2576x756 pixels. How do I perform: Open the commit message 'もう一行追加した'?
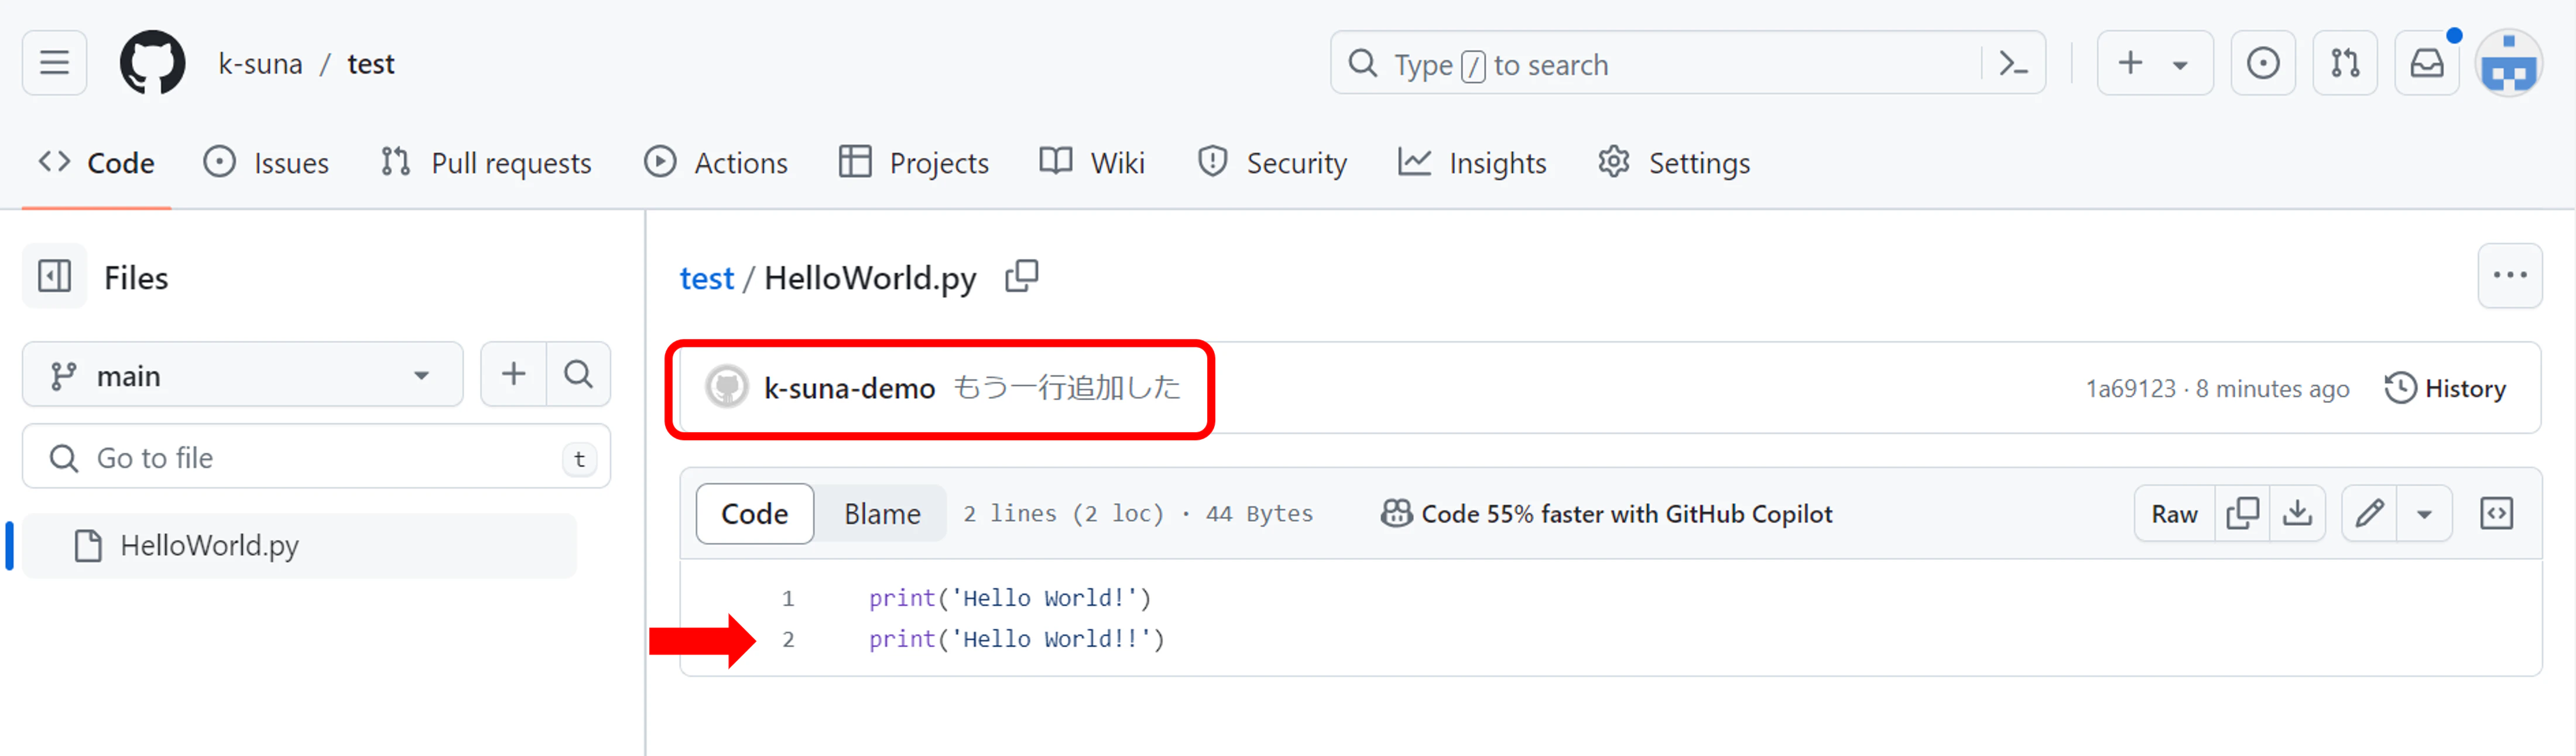[x=1067, y=388]
